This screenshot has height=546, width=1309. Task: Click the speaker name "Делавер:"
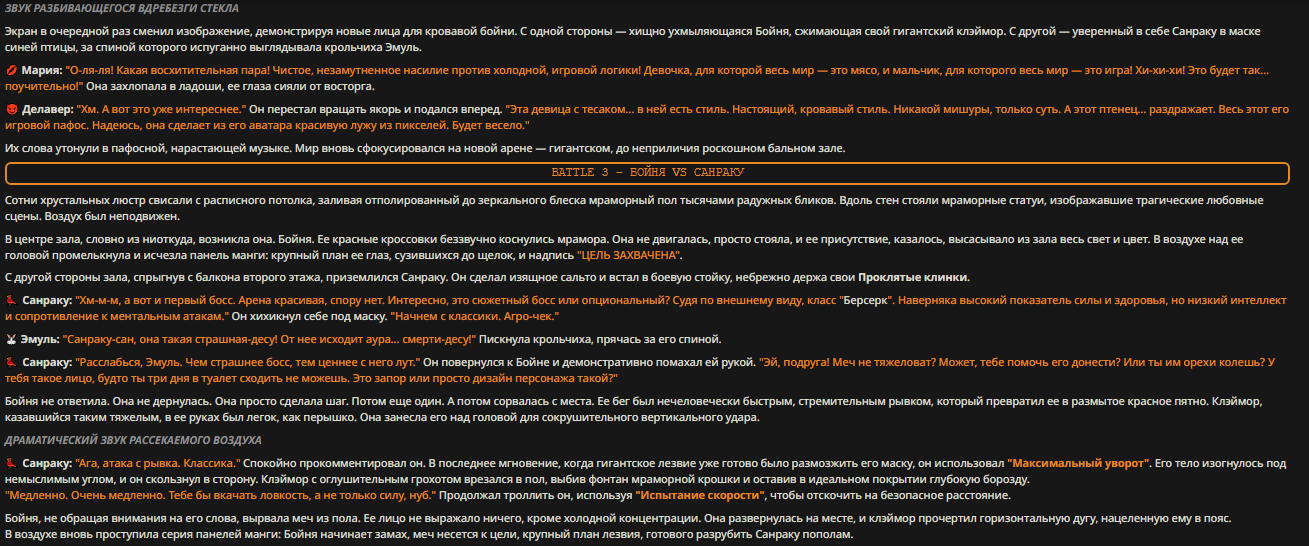click(x=48, y=108)
